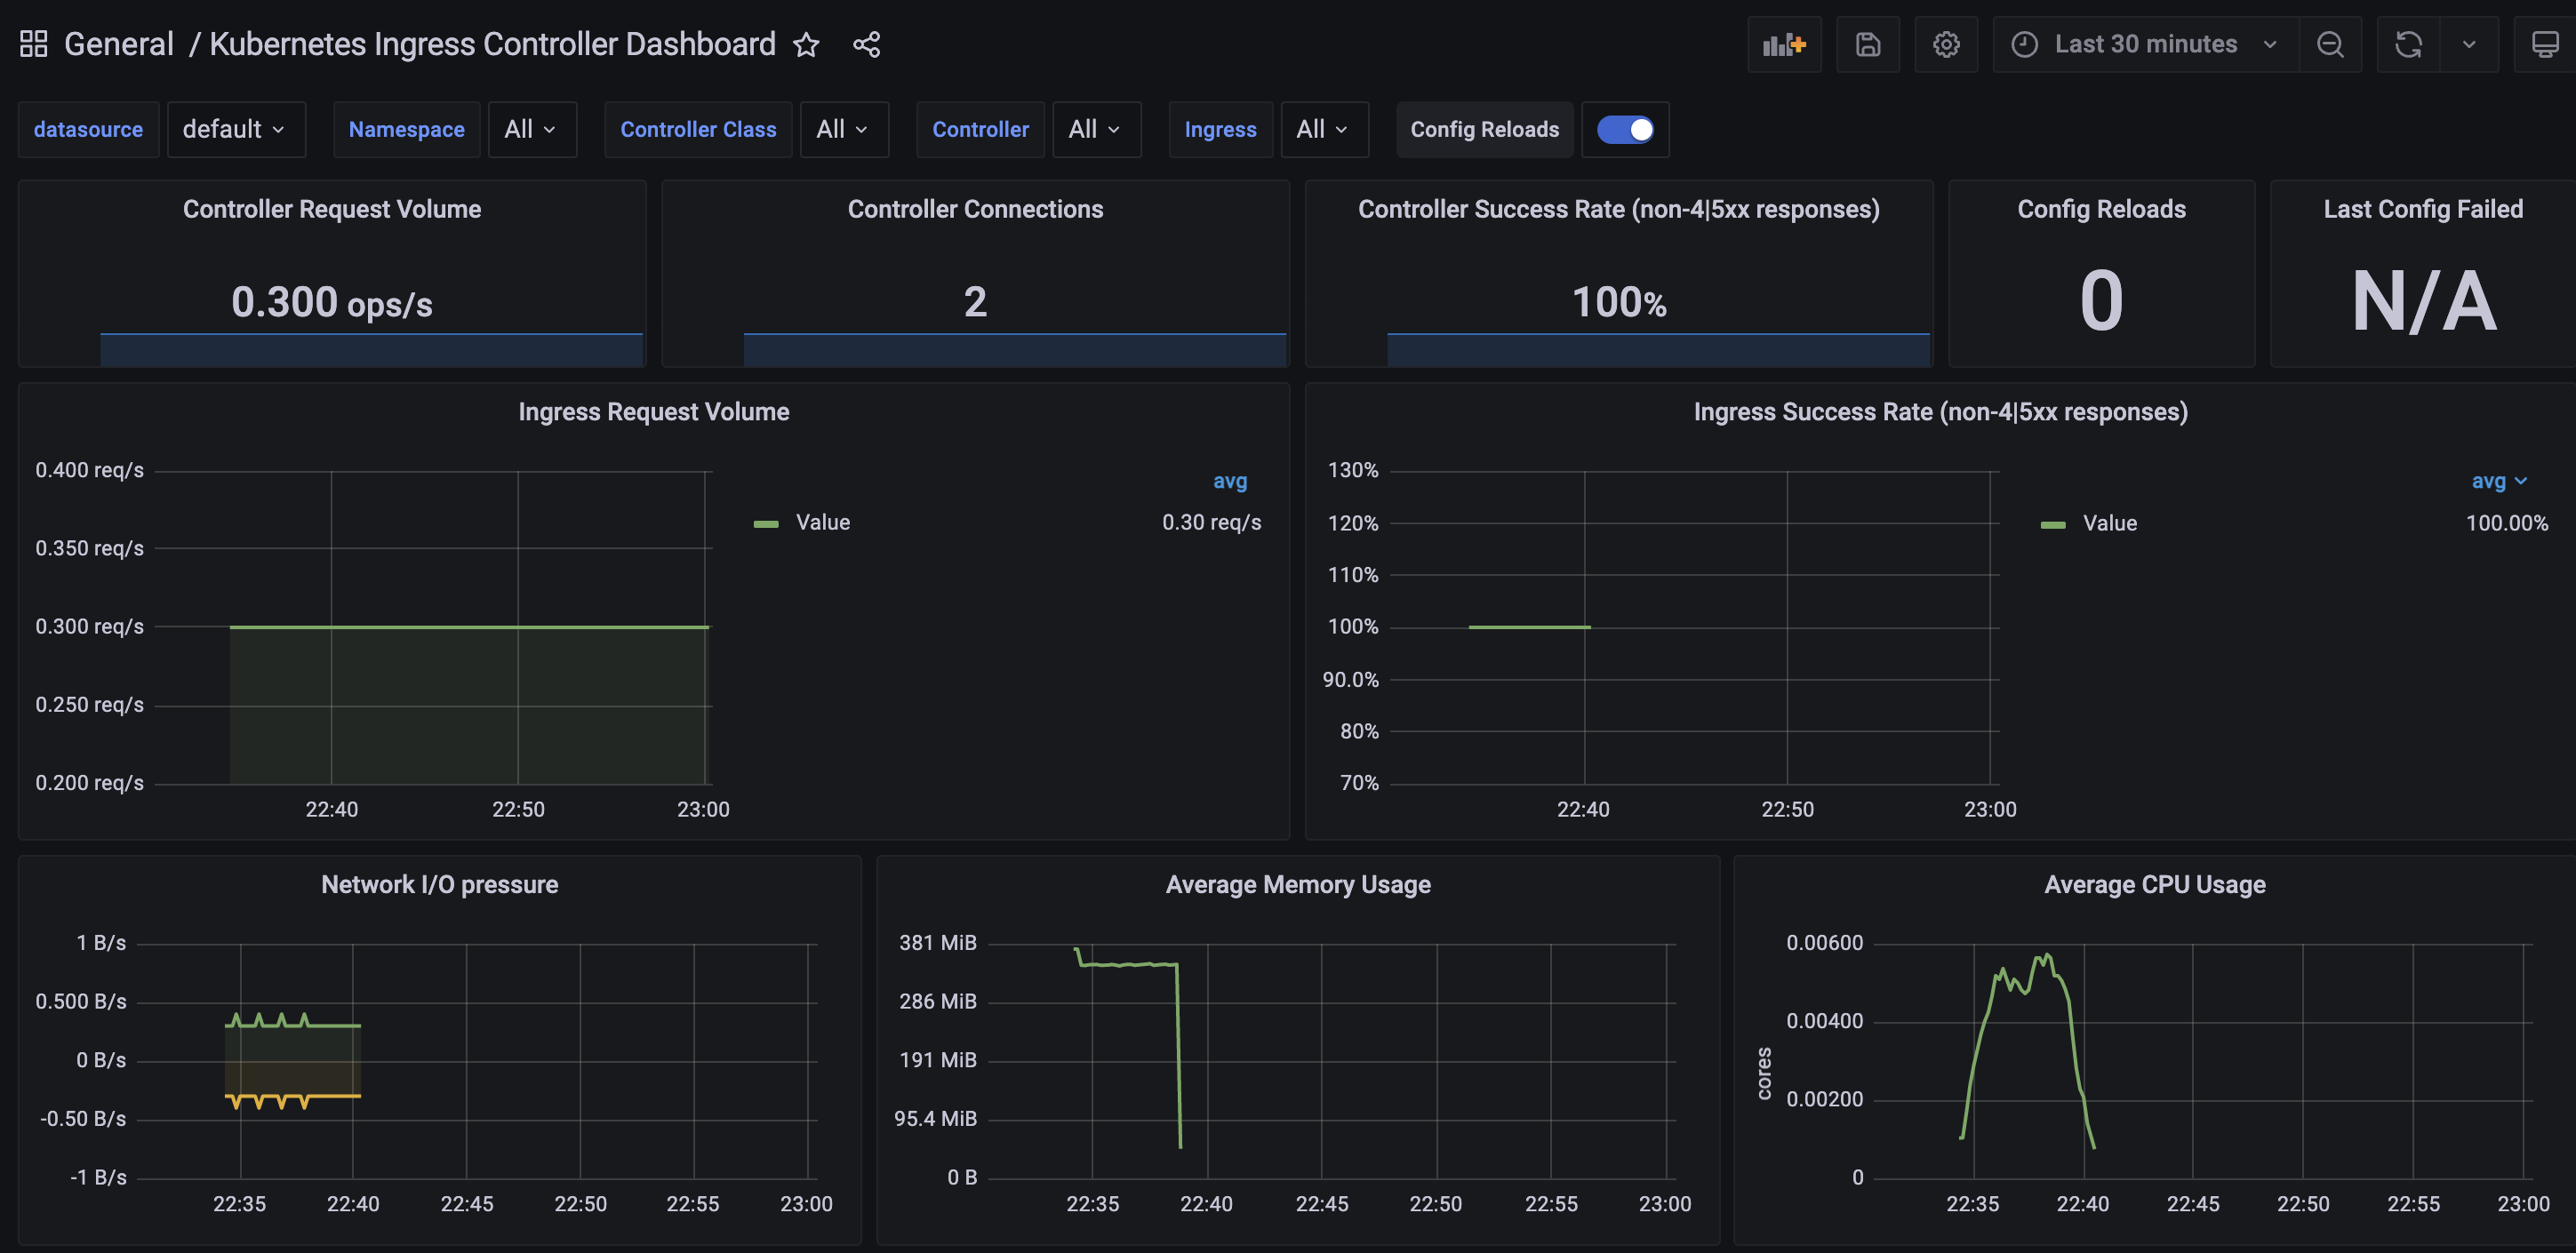Open dashboard settings gear

pos(1945,45)
